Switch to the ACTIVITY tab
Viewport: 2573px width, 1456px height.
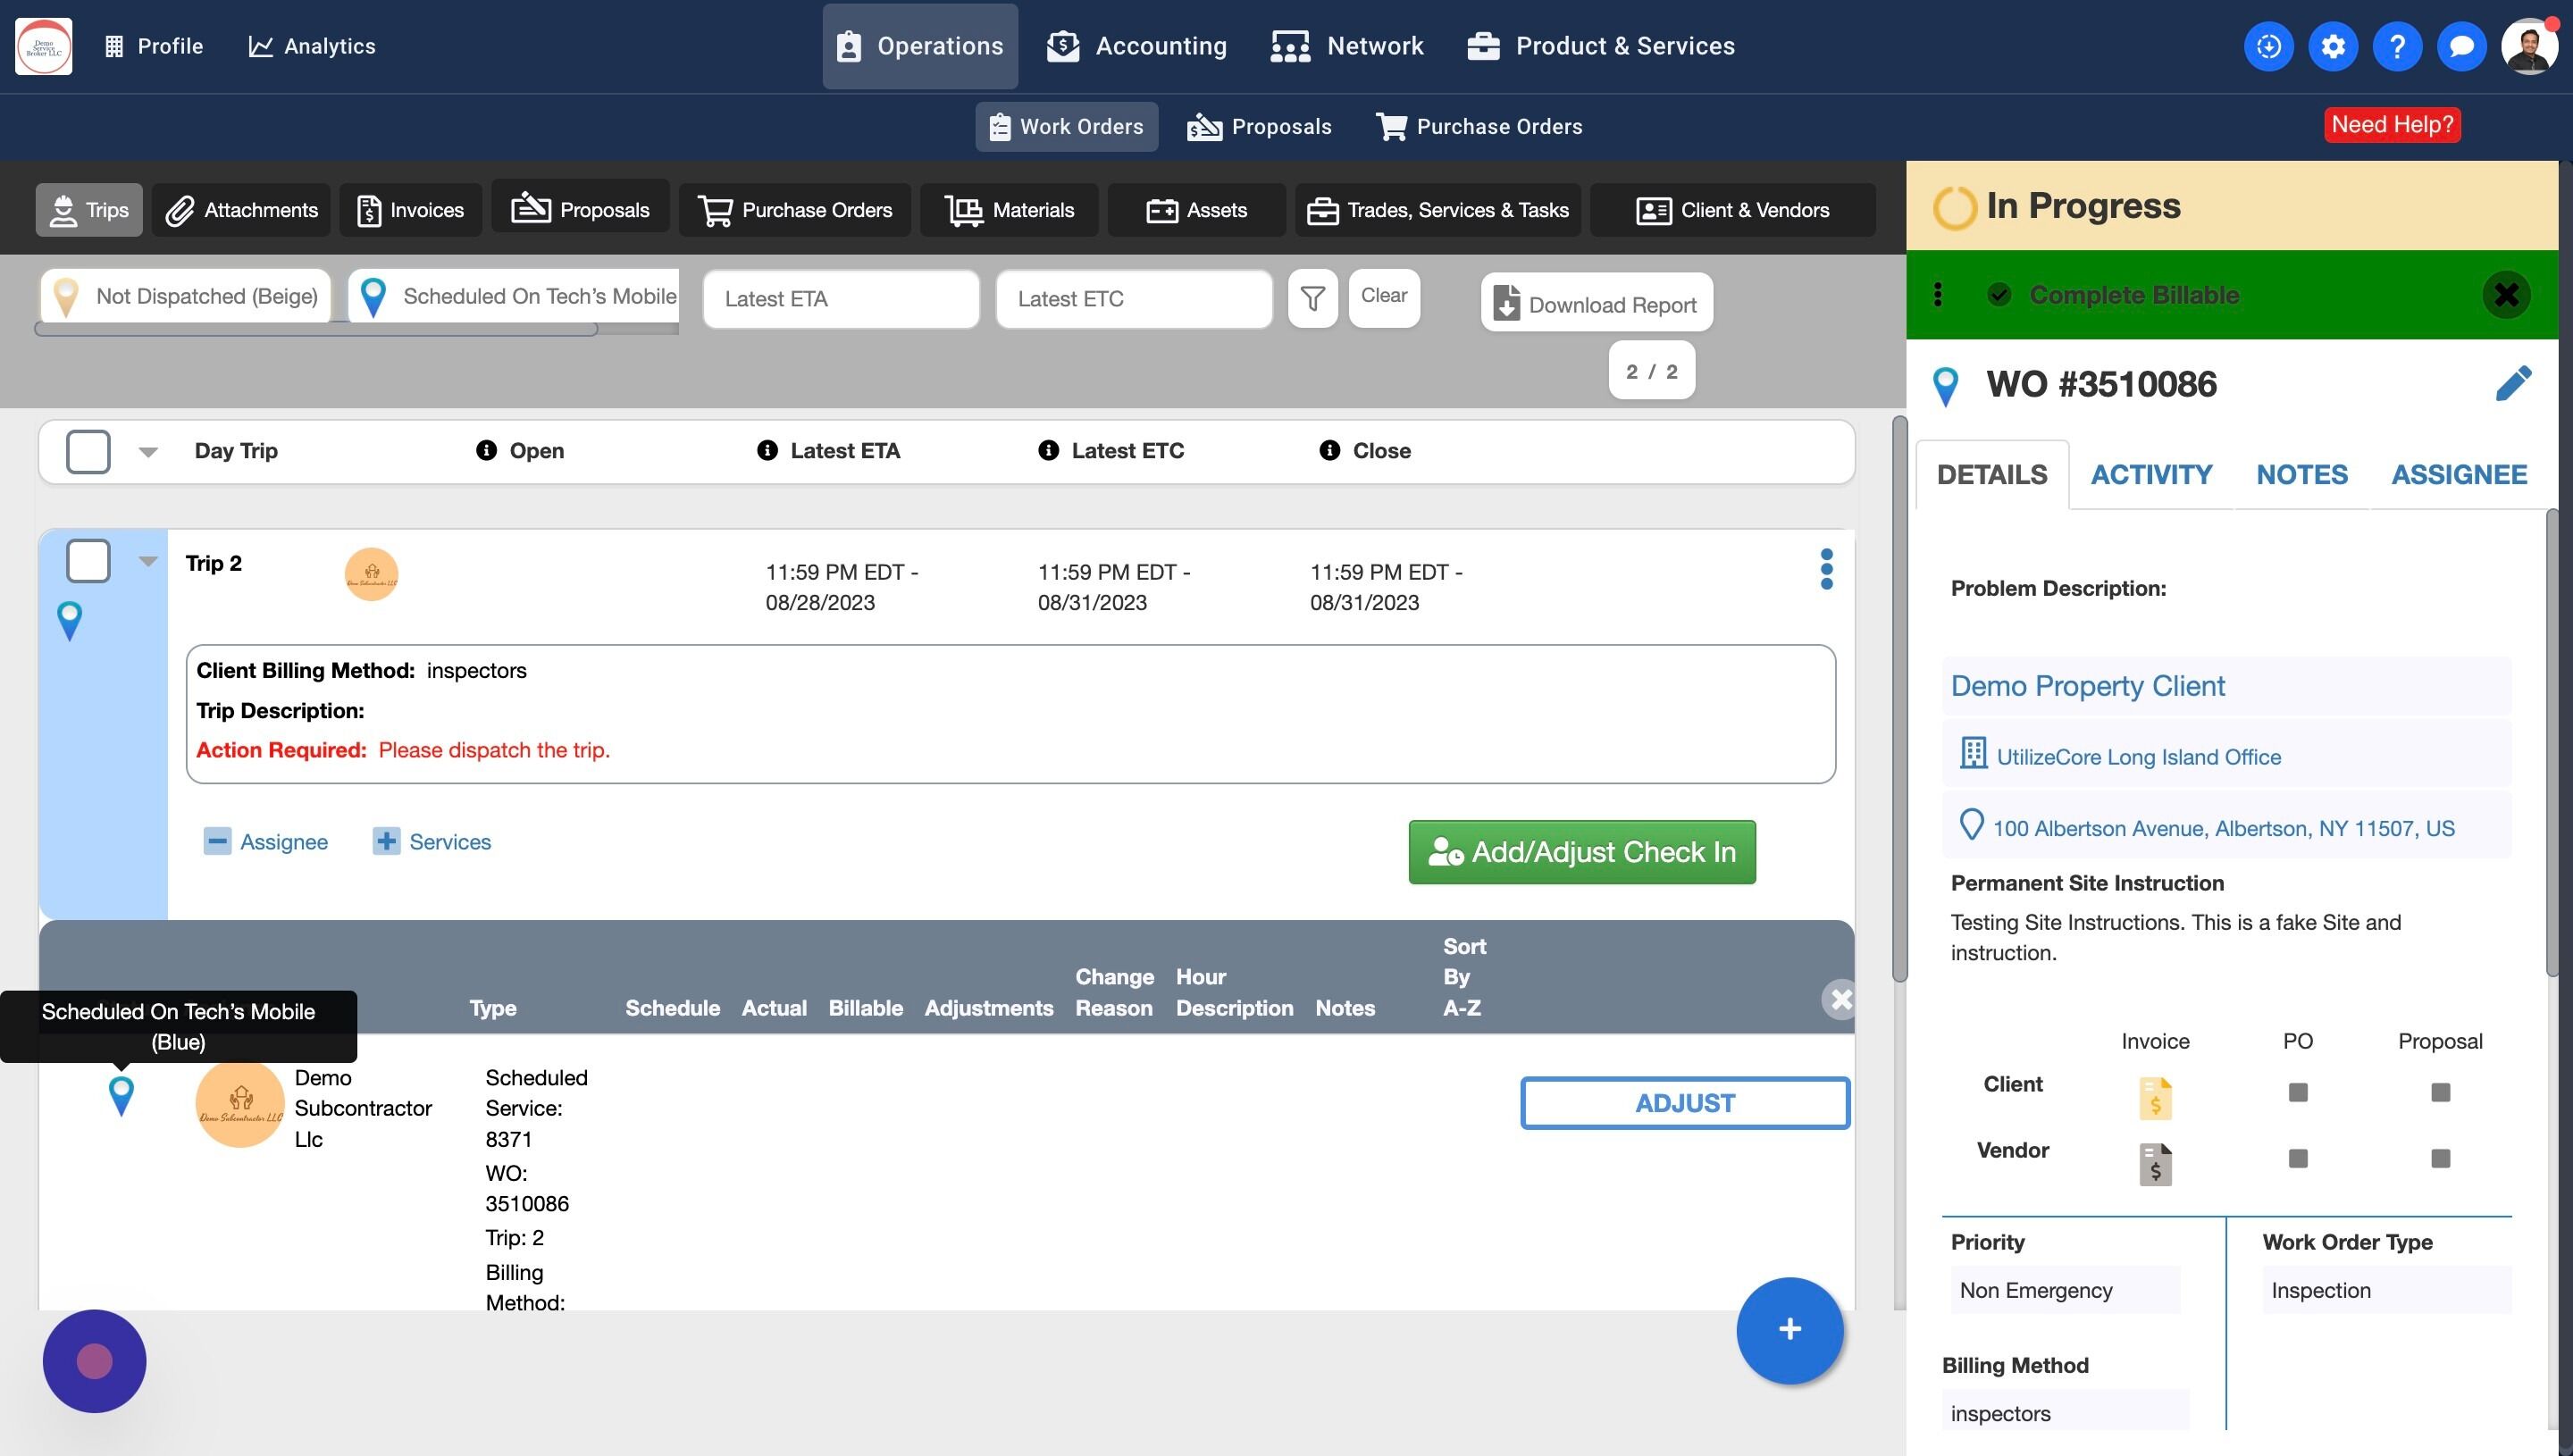(2151, 474)
